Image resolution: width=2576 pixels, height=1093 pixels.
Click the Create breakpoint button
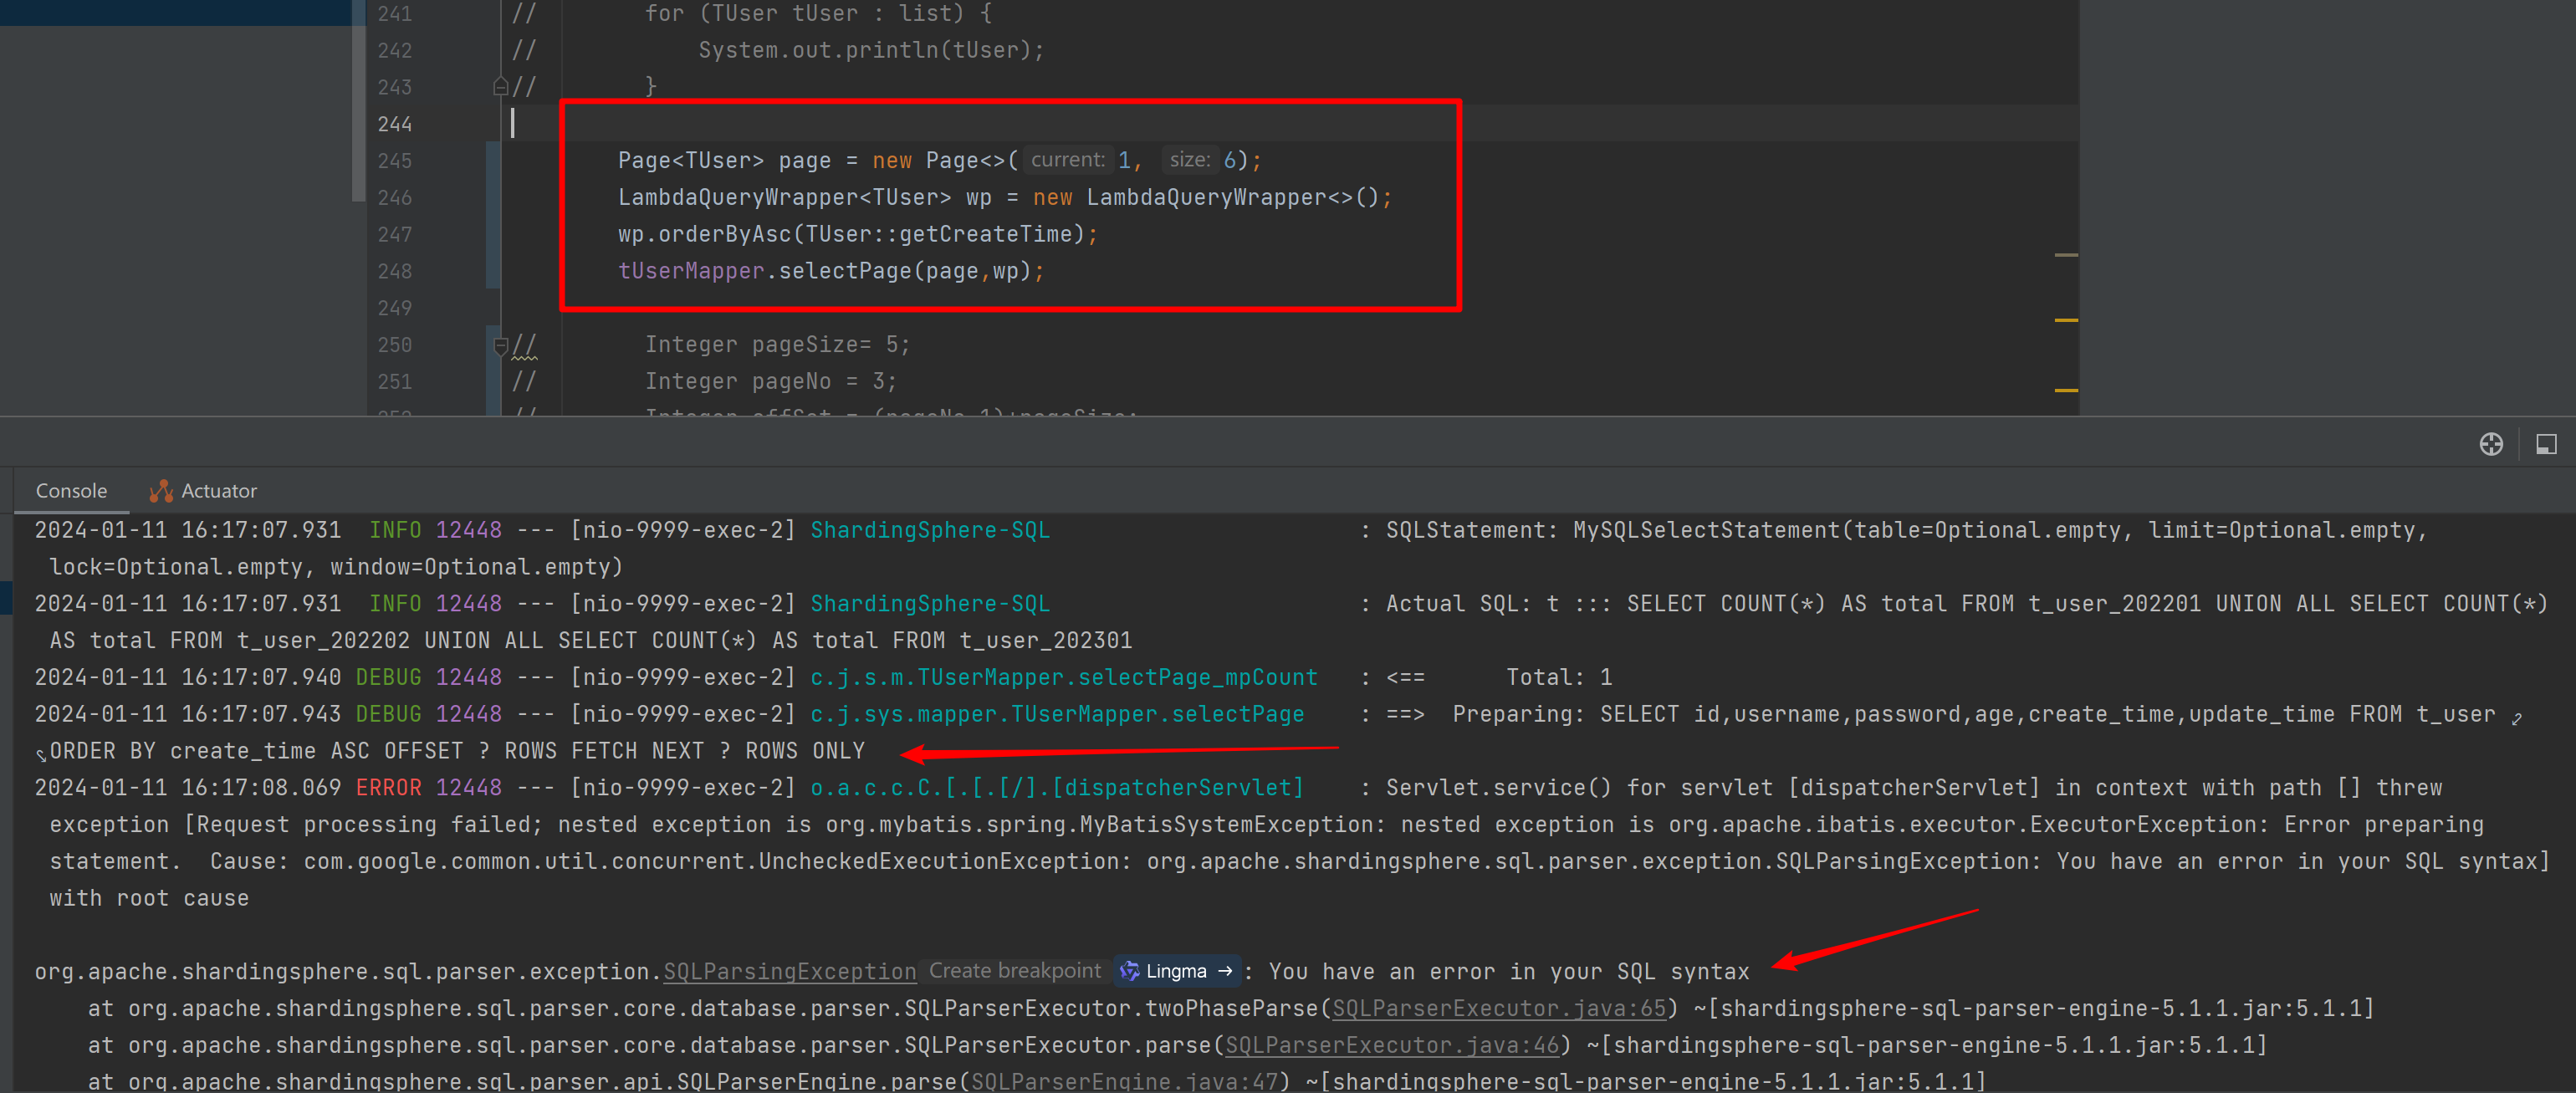coord(1014,970)
